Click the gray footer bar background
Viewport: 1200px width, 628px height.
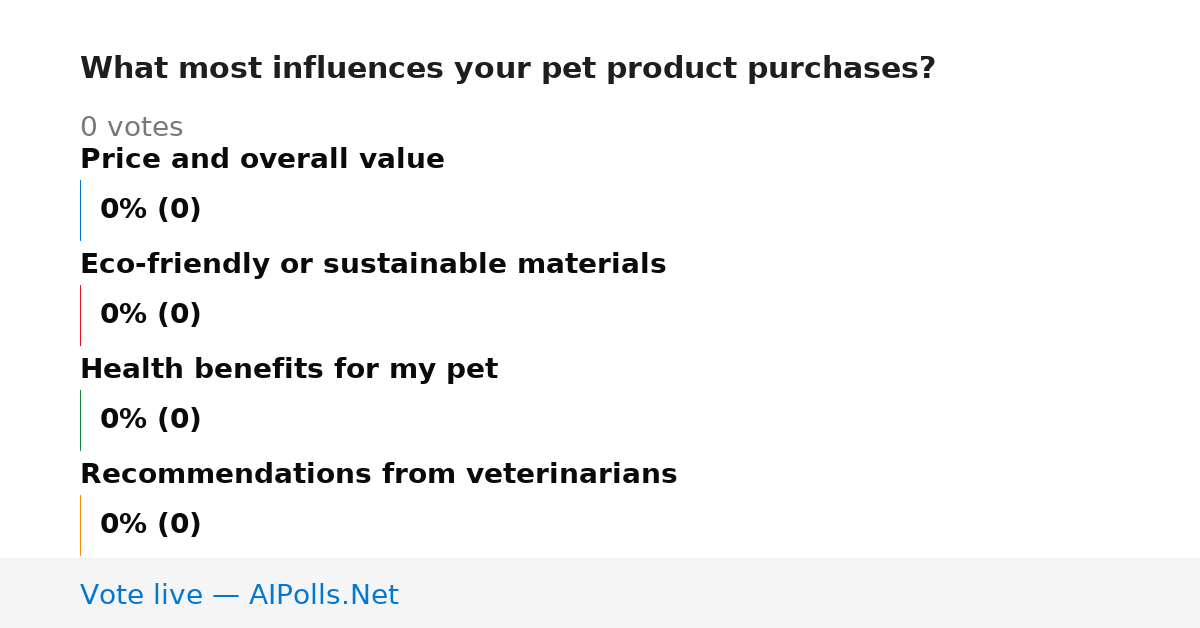pyautogui.click(x=800, y=593)
